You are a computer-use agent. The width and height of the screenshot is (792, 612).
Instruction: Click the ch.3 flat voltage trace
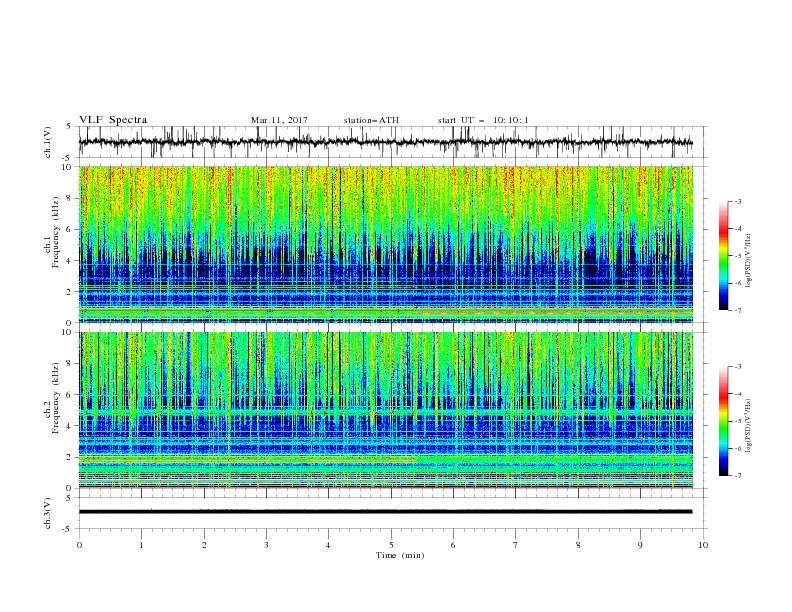coord(386,512)
